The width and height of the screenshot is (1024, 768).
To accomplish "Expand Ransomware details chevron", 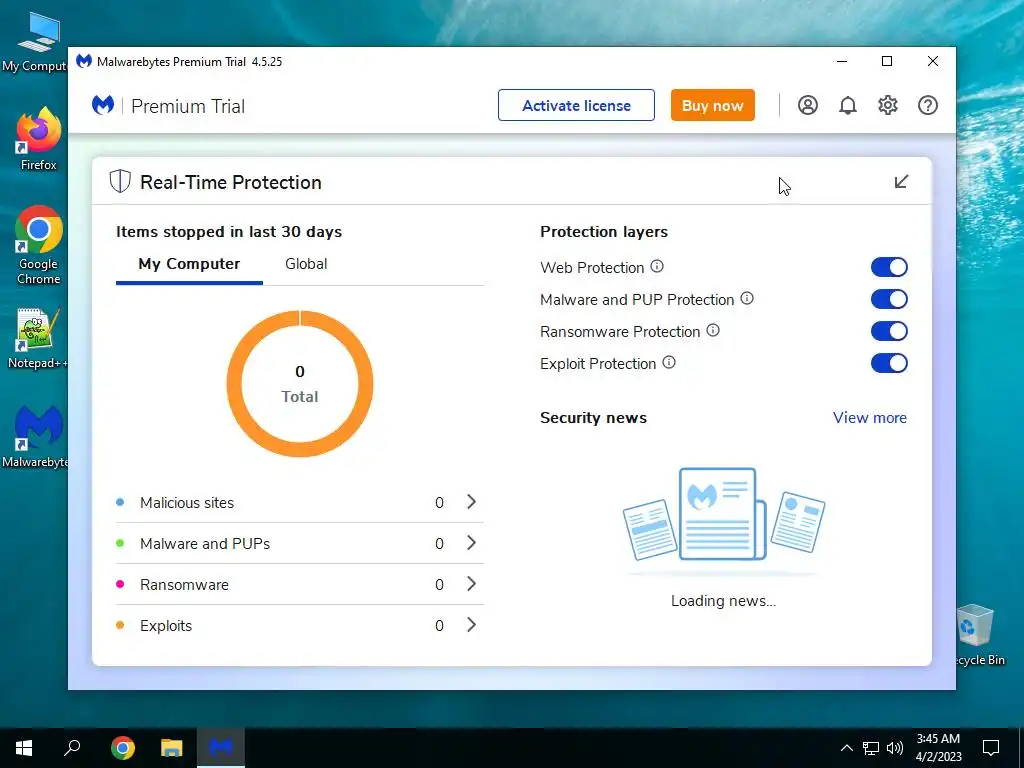I will pyautogui.click(x=471, y=584).
